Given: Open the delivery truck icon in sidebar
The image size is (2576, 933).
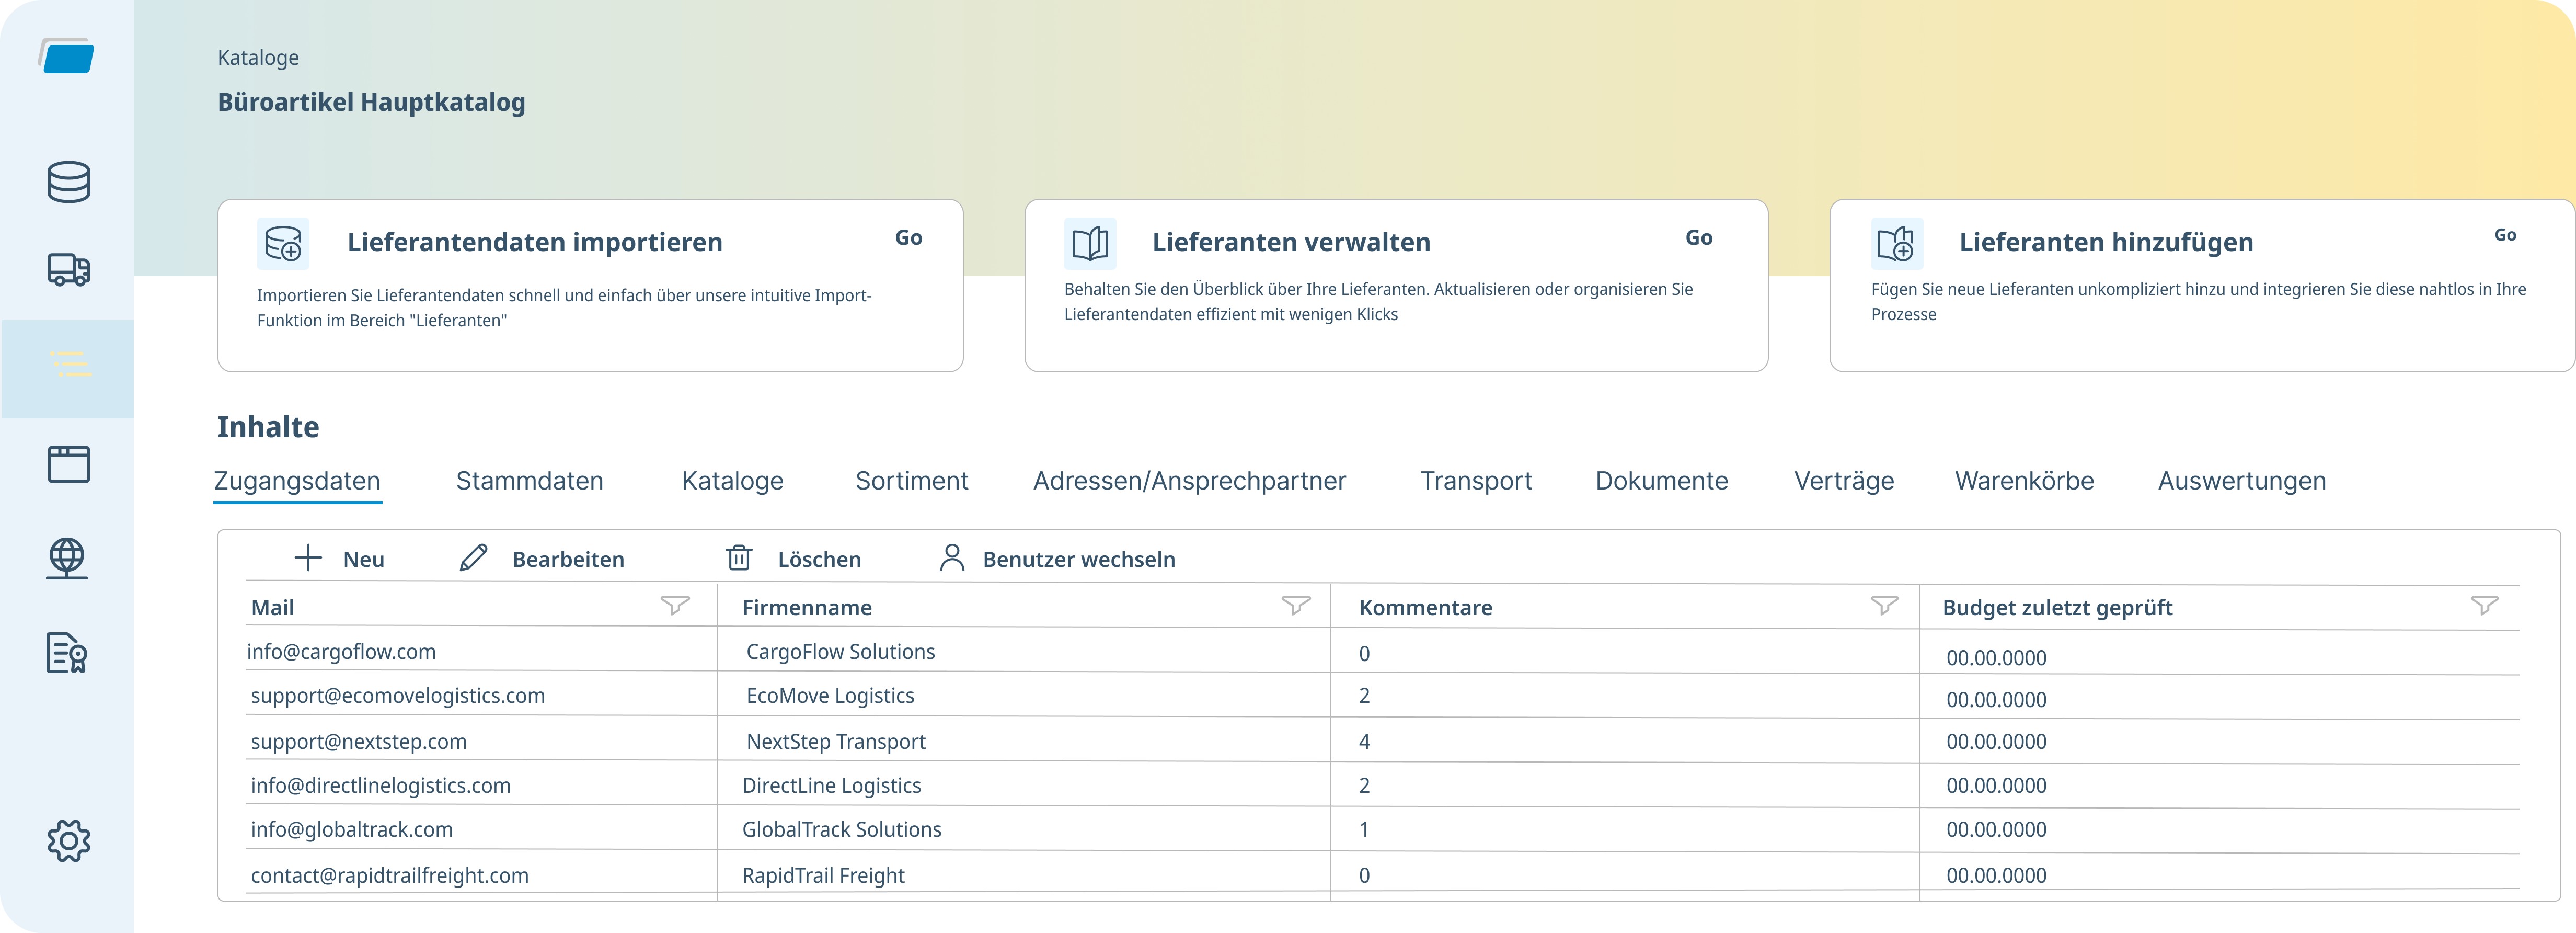Looking at the screenshot, I should 68,270.
